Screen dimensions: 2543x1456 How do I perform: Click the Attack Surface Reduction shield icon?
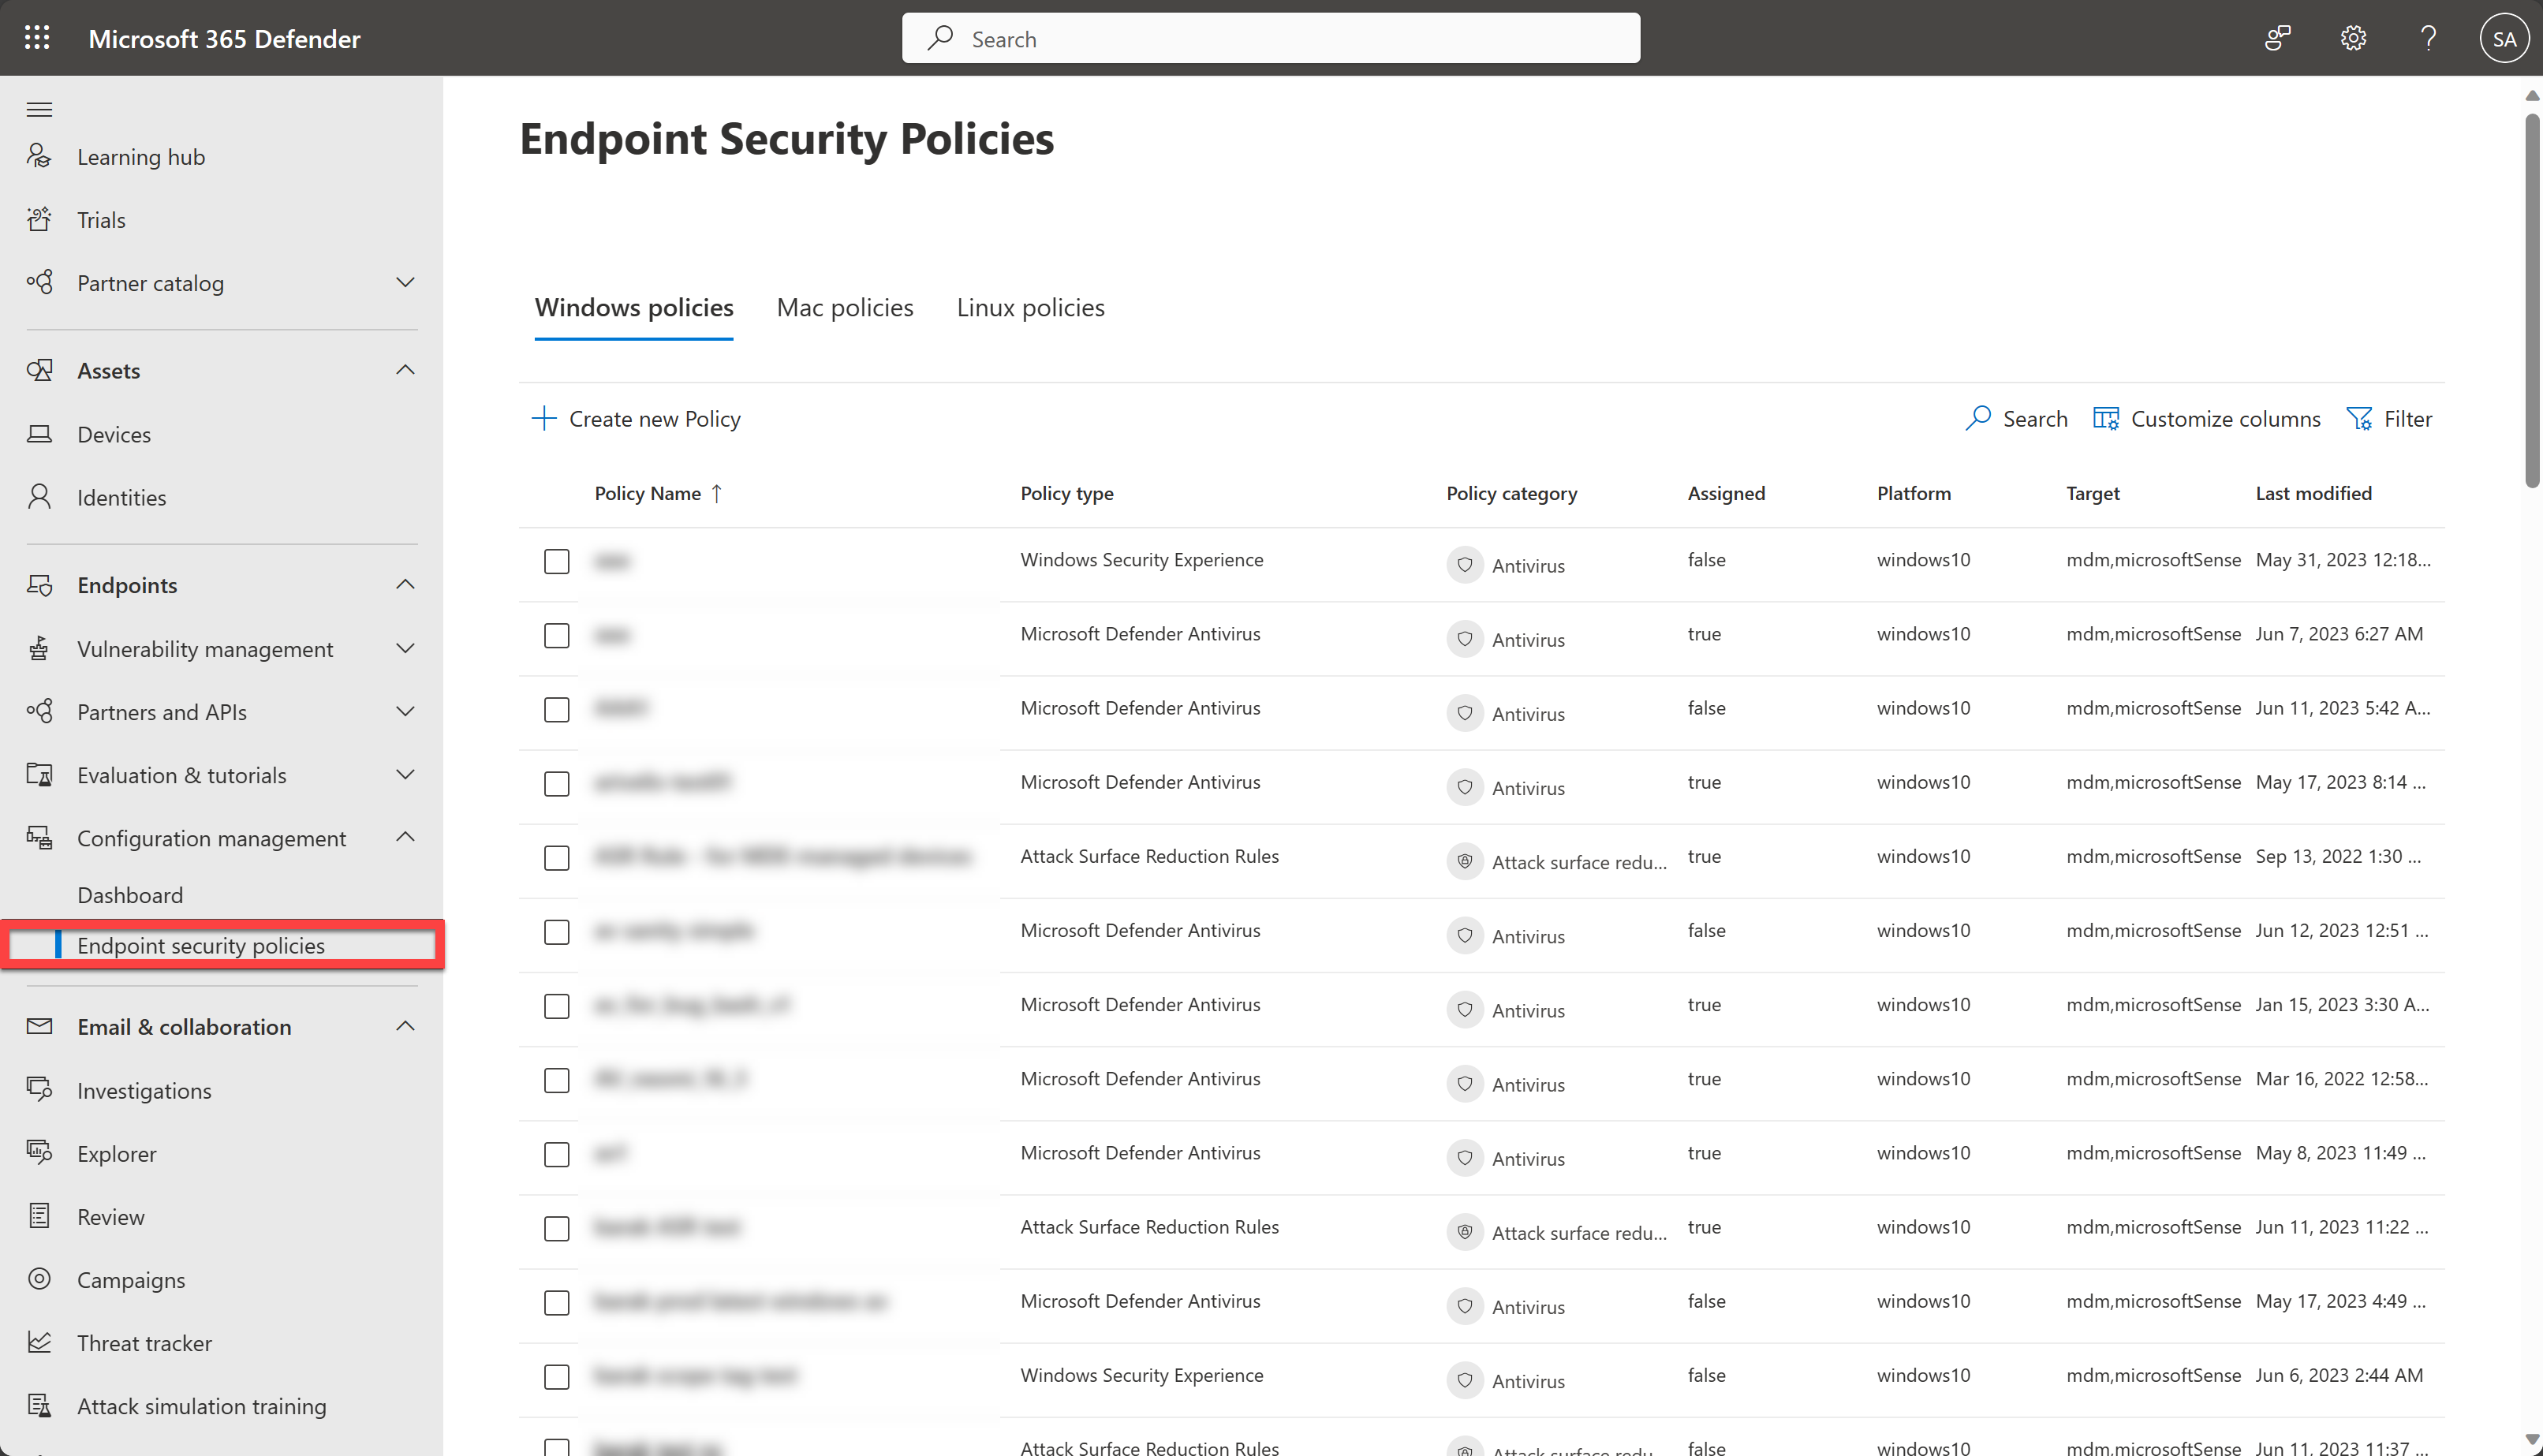click(1466, 862)
